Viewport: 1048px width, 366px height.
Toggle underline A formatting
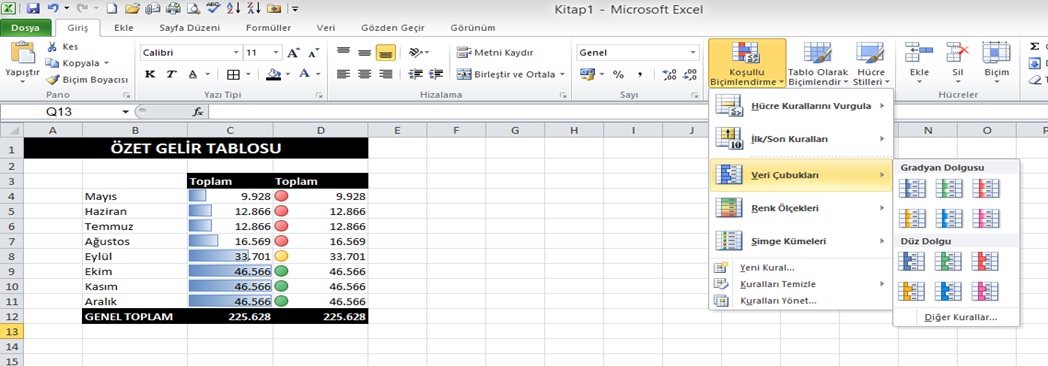click(192, 74)
